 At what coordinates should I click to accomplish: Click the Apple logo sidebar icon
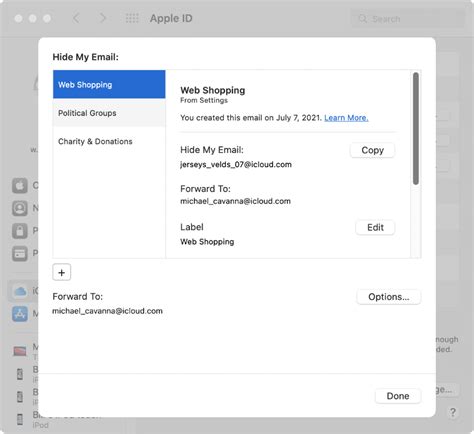[20, 186]
